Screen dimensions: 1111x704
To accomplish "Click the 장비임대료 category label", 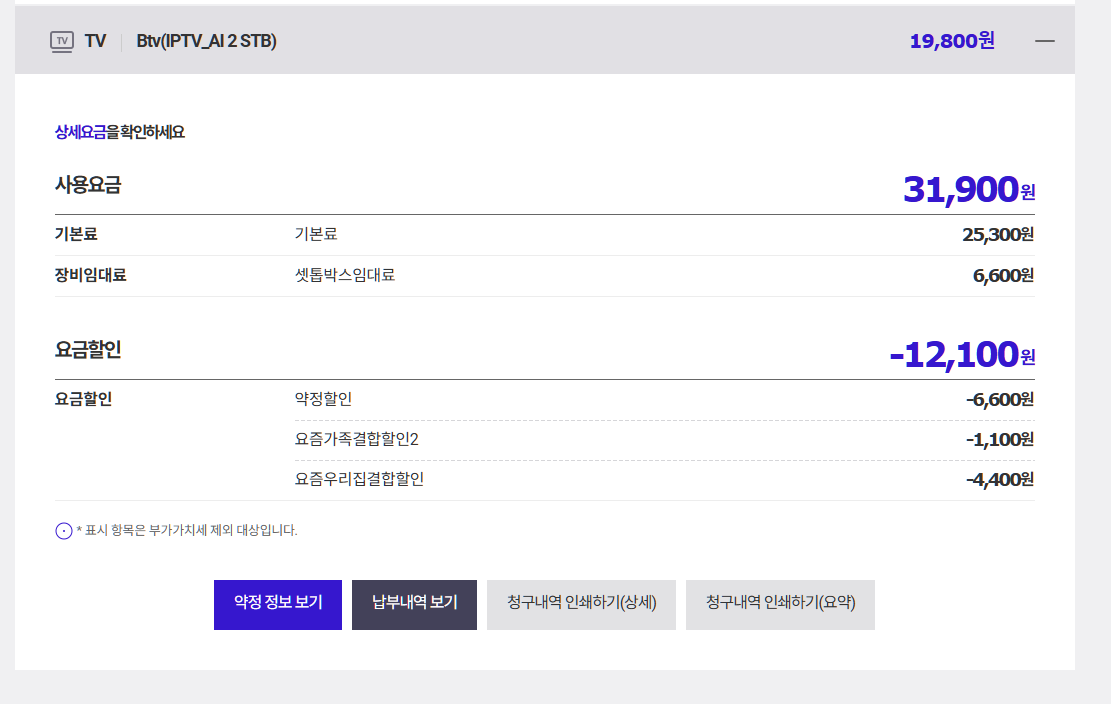I will (90, 275).
